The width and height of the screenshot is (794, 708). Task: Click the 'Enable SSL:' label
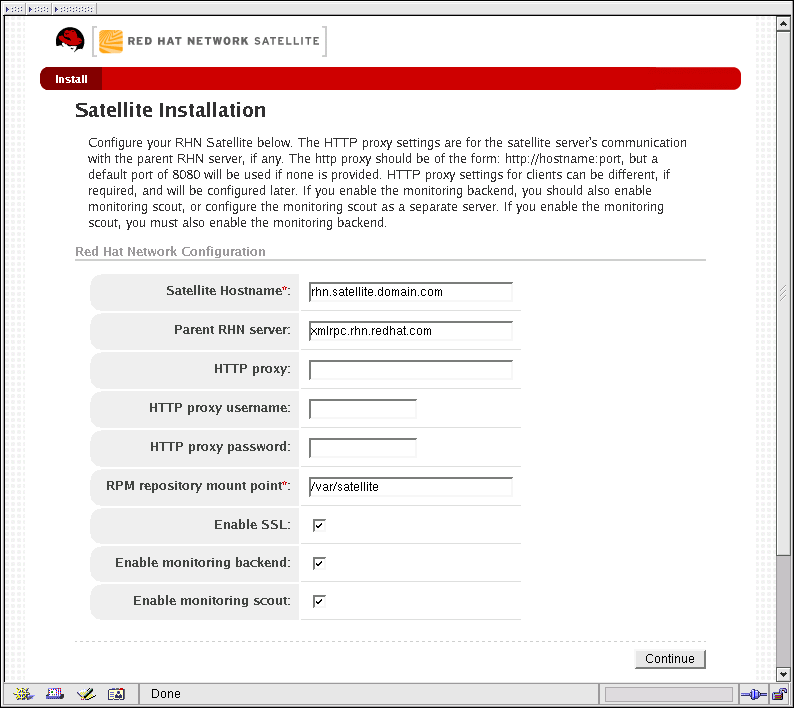point(252,524)
